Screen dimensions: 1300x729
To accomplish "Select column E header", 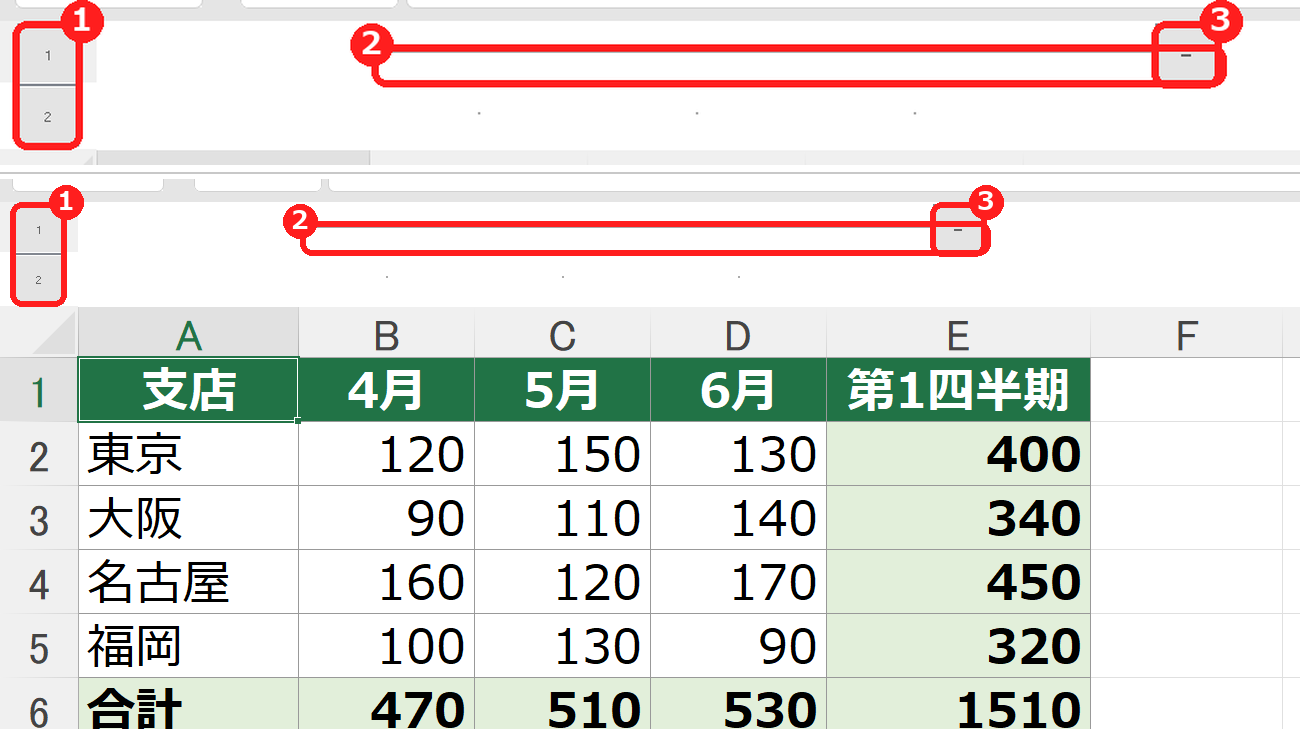I will 959,333.
